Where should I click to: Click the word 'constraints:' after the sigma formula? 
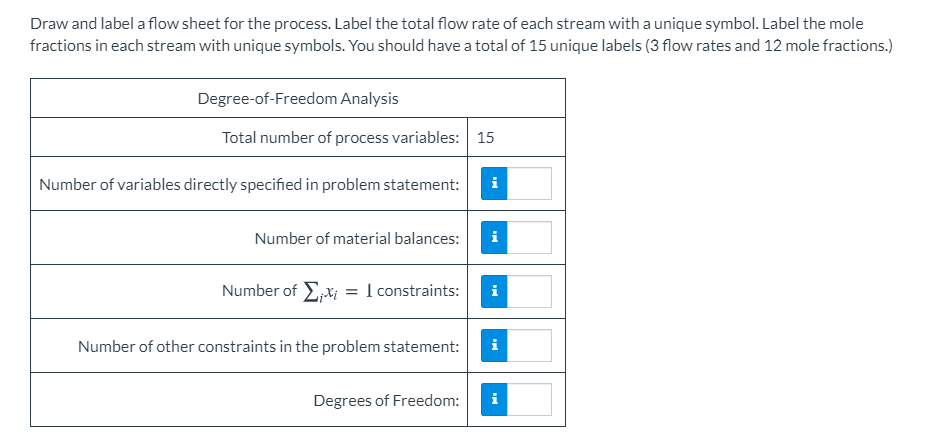click(419, 291)
